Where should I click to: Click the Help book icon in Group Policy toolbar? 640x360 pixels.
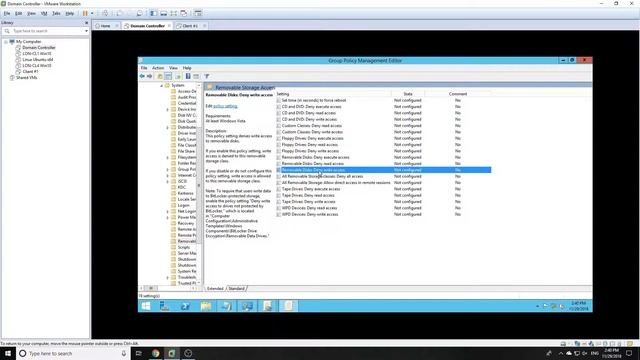pos(188,76)
